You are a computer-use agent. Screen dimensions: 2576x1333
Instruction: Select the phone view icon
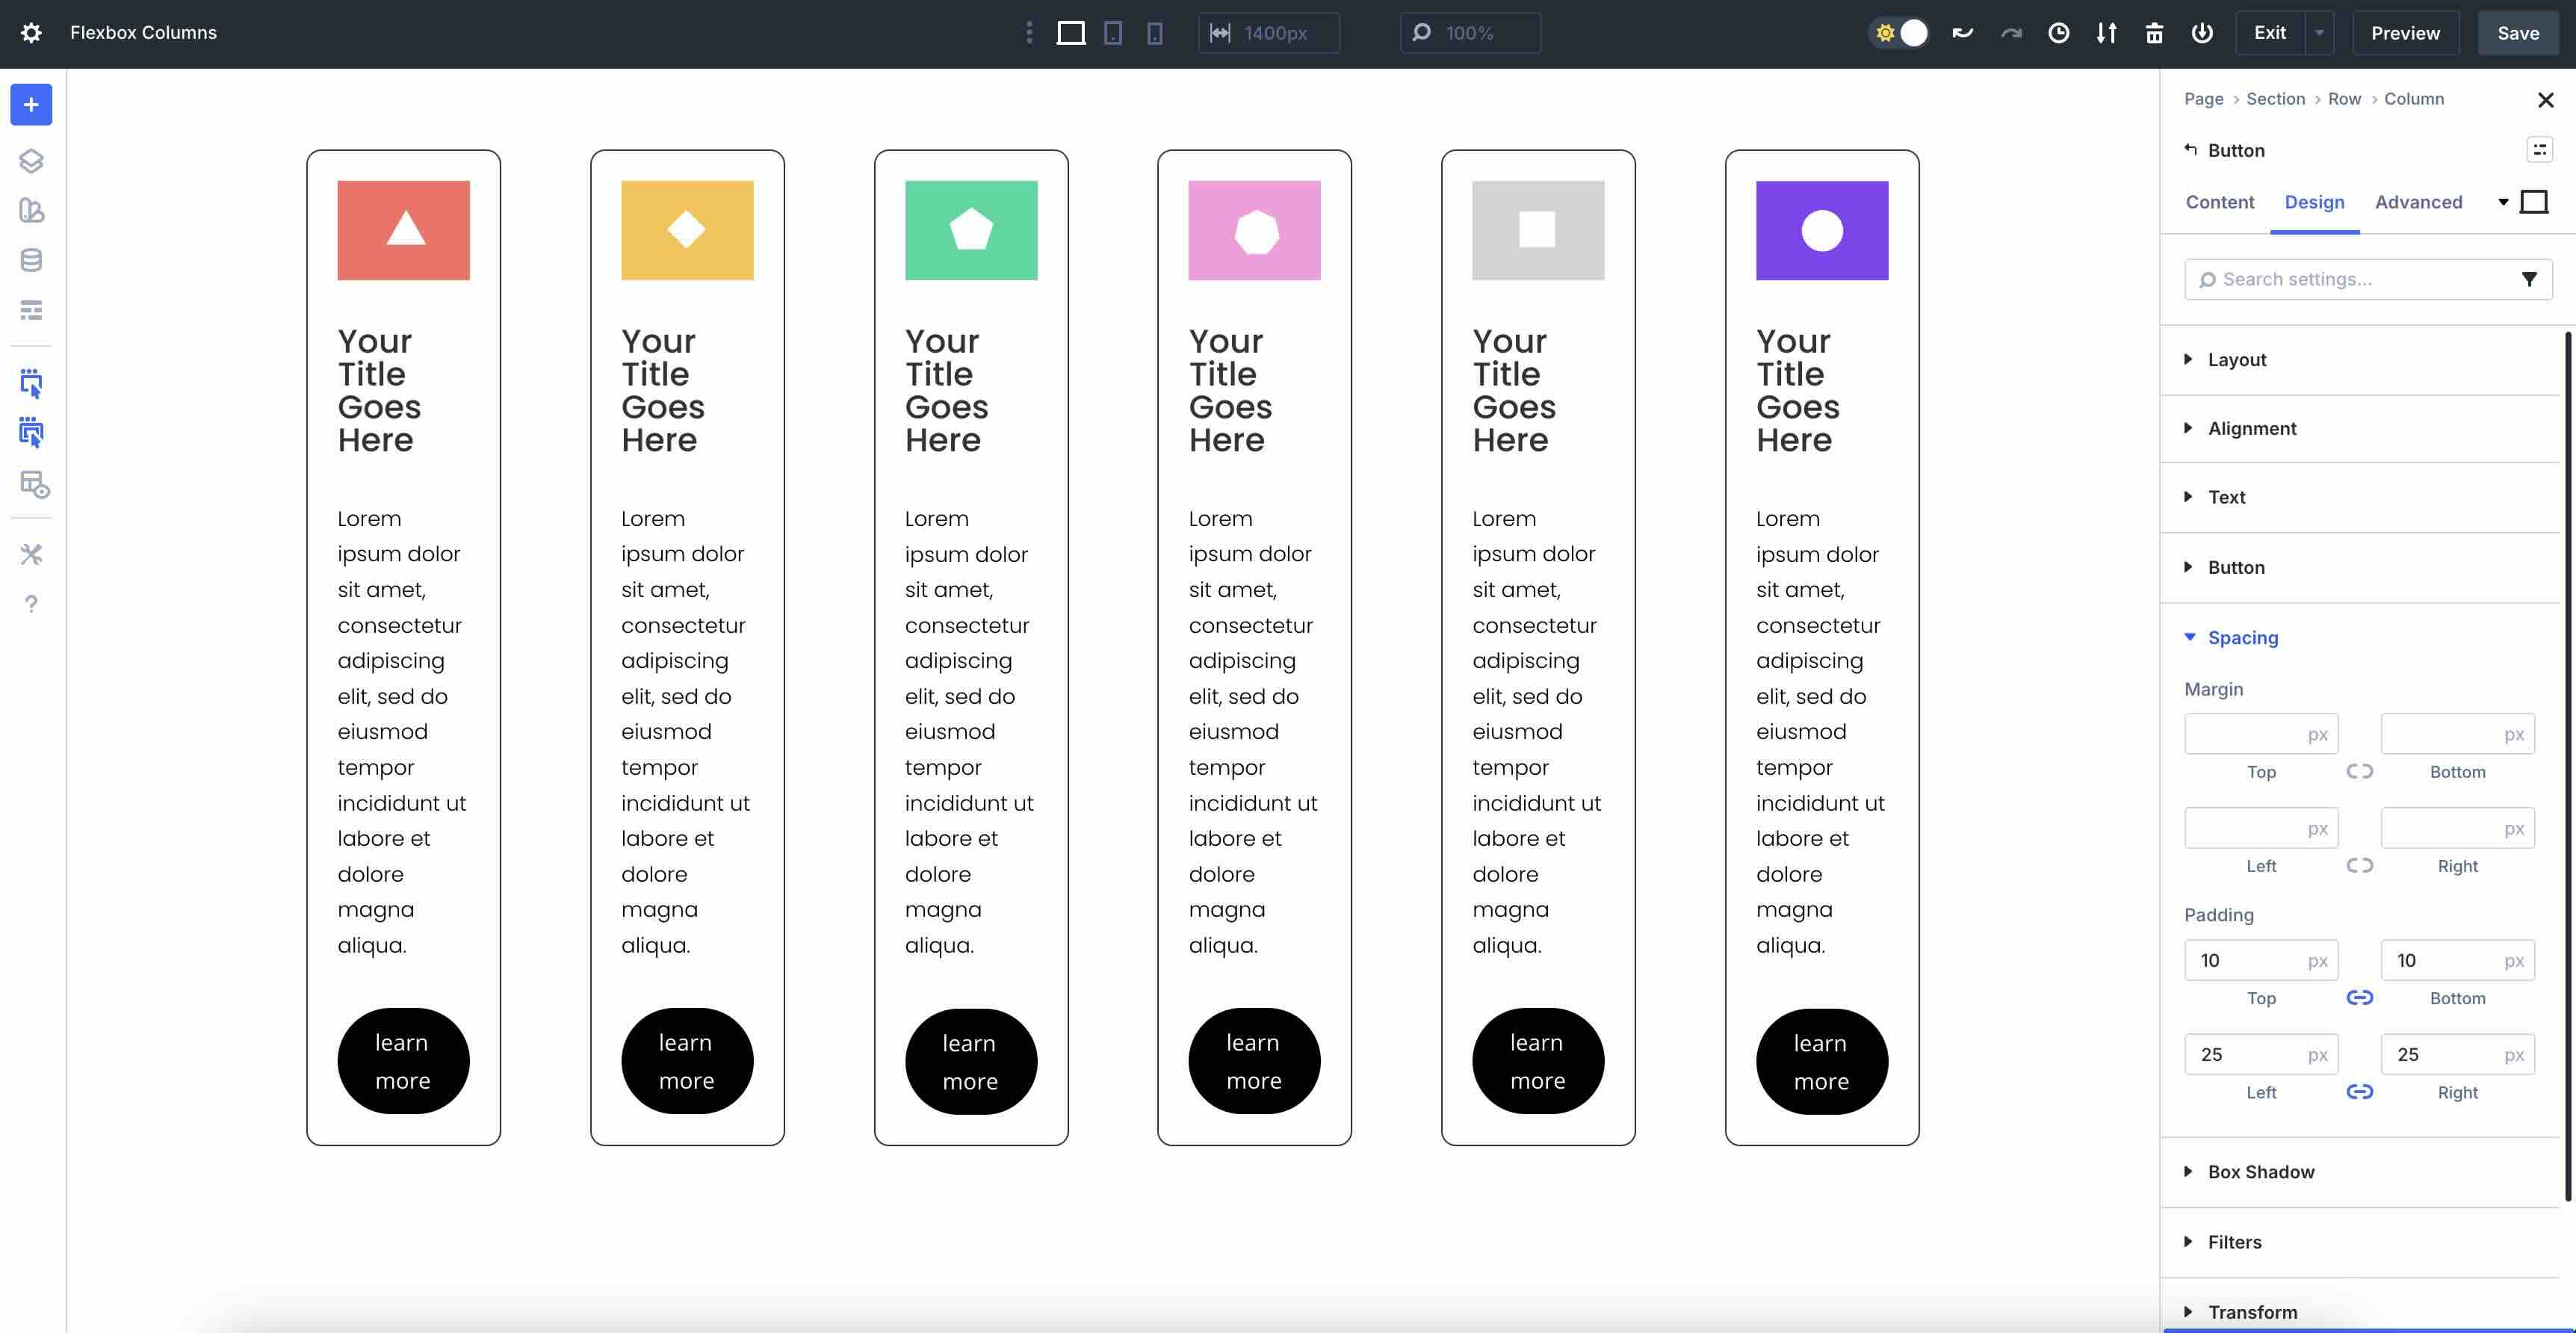(1154, 33)
